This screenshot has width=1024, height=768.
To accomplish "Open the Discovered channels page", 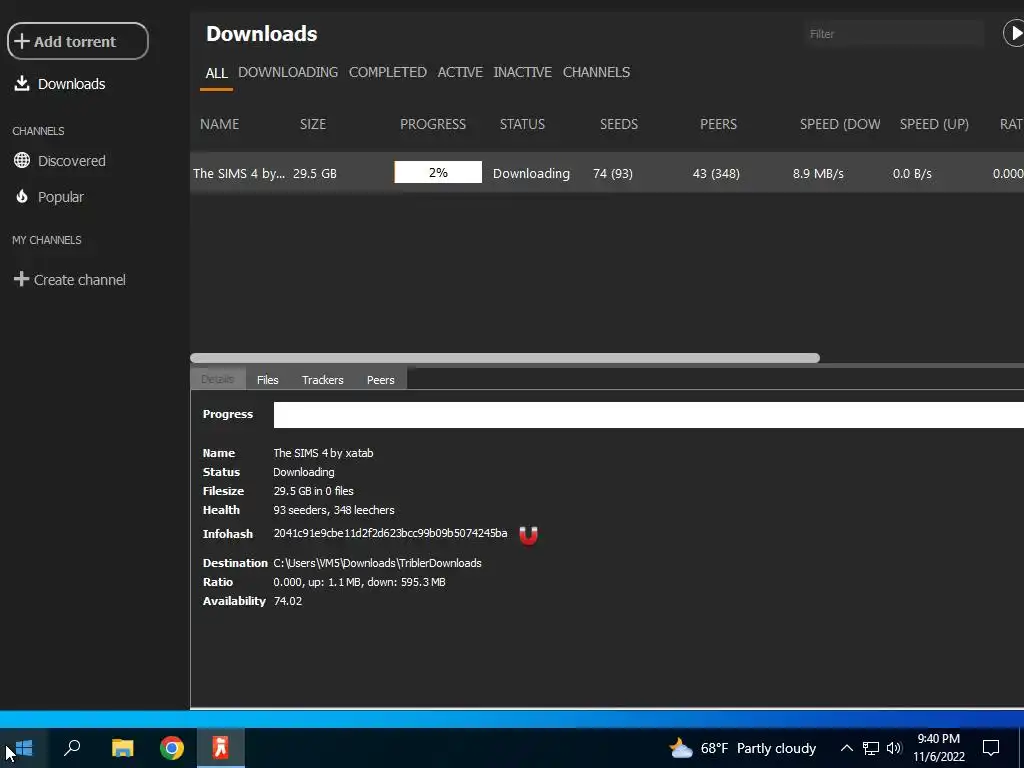I will tap(59, 161).
